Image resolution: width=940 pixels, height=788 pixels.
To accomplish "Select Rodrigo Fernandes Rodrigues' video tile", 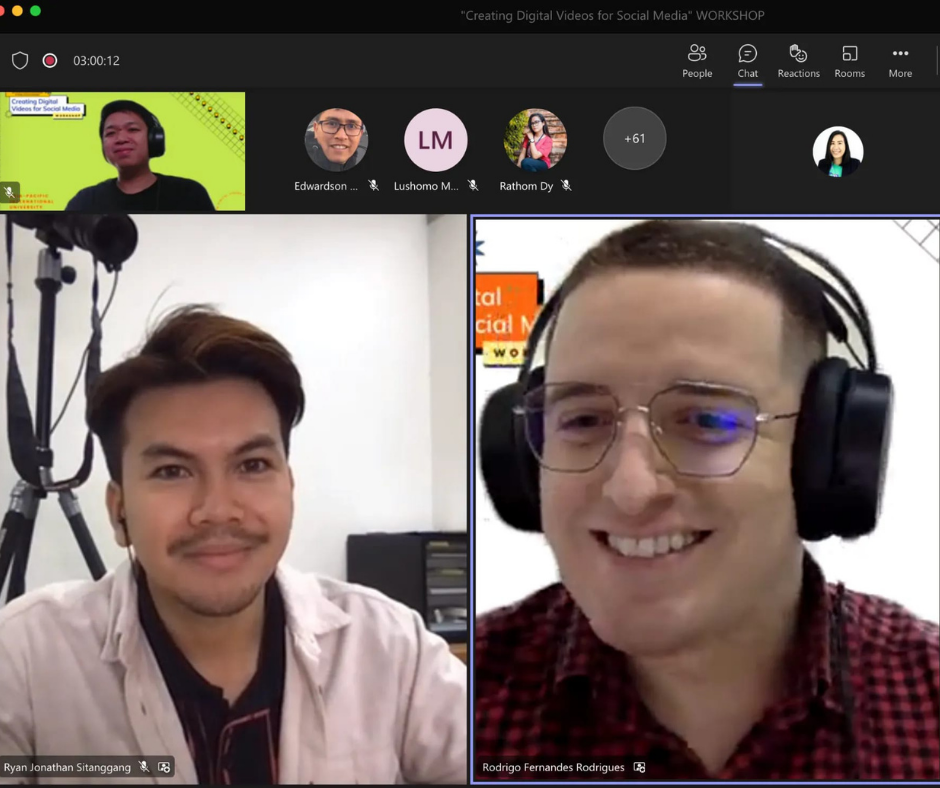I will (706, 500).
